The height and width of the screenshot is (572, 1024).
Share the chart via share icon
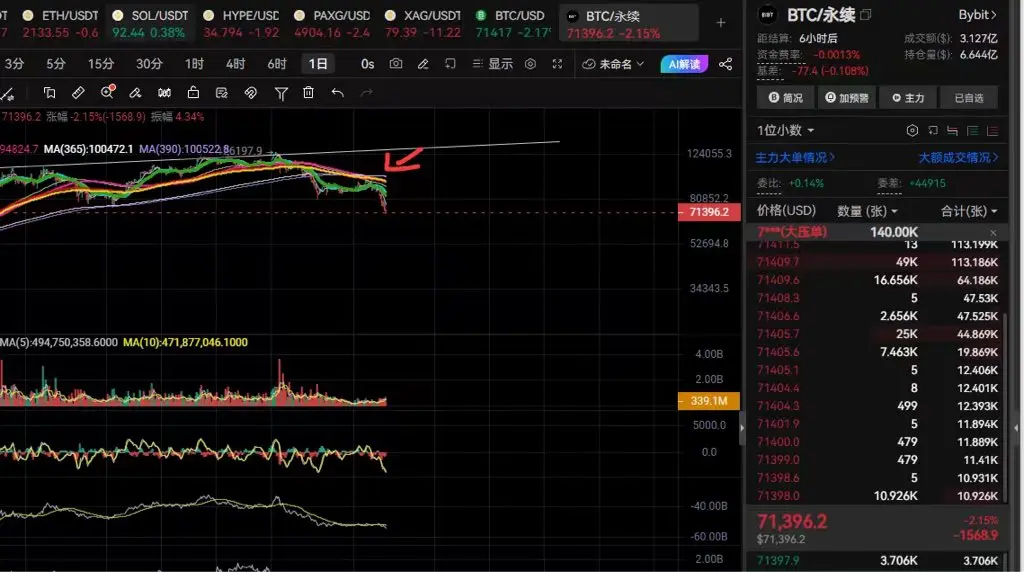(x=725, y=64)
